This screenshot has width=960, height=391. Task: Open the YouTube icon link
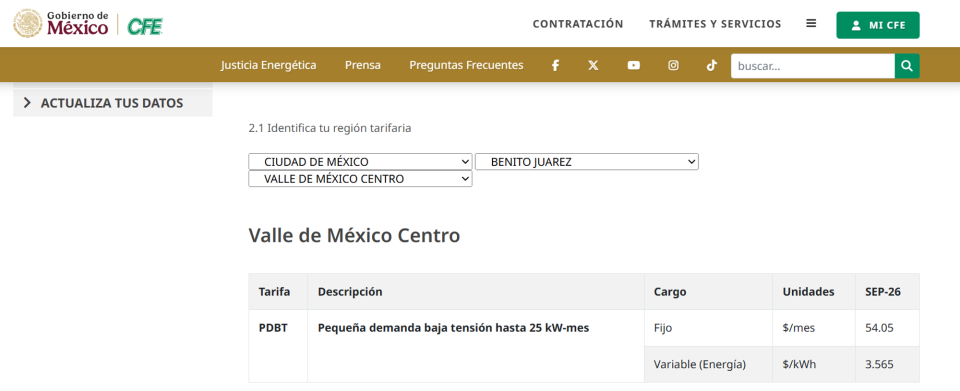pos(634,65)
